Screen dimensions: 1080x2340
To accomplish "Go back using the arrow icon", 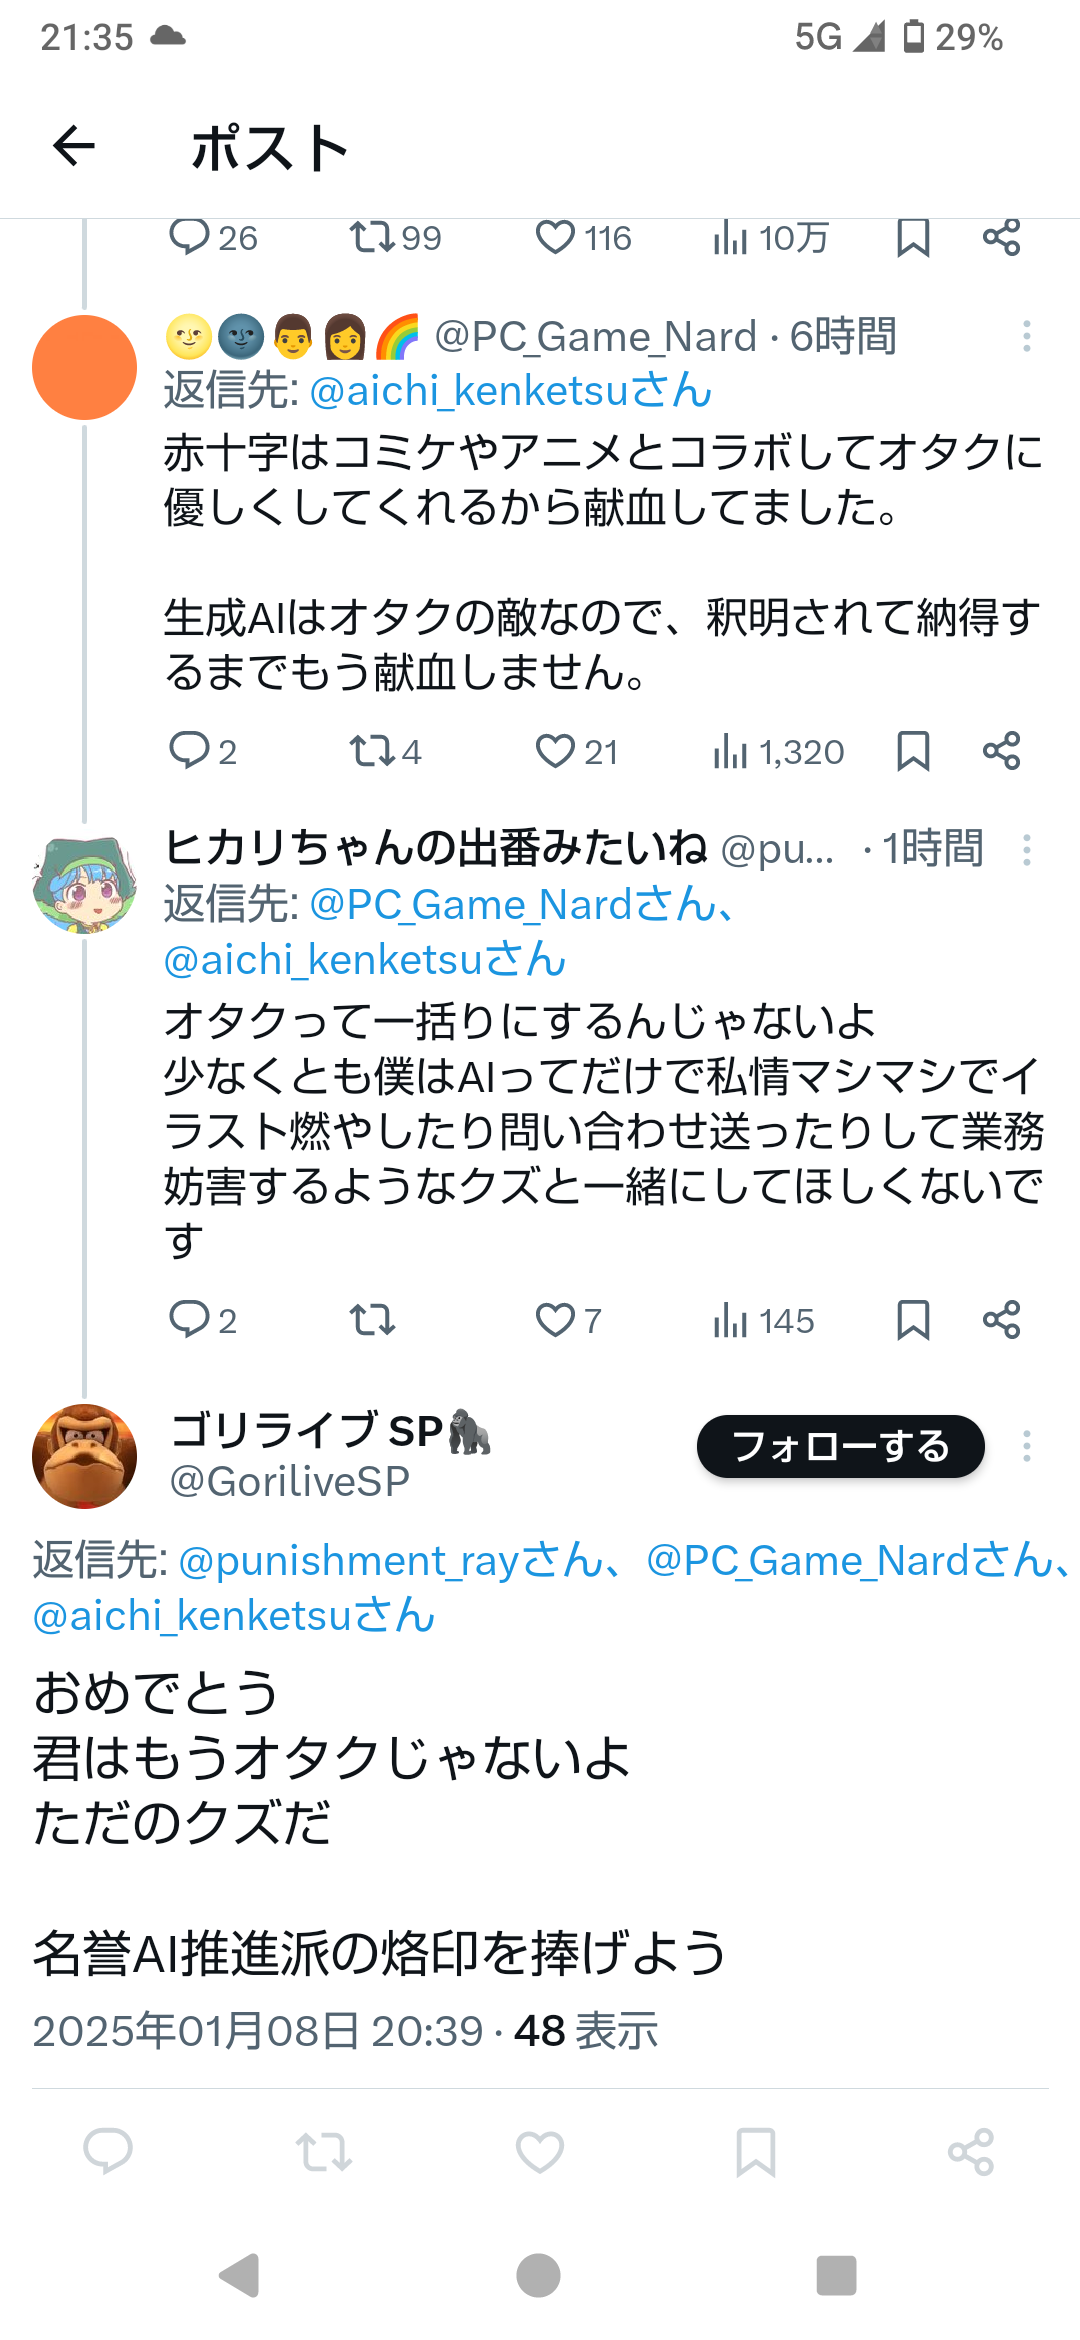I will 74,147.
